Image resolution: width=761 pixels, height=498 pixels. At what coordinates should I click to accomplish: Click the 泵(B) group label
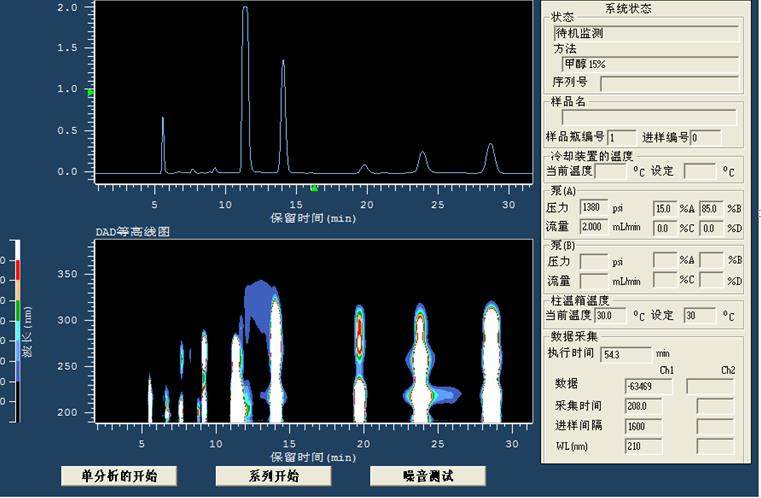pos(563,245)
